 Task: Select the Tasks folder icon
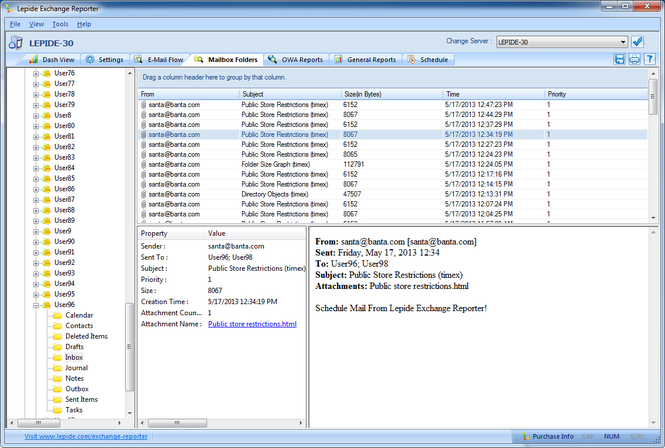point(57,410)
